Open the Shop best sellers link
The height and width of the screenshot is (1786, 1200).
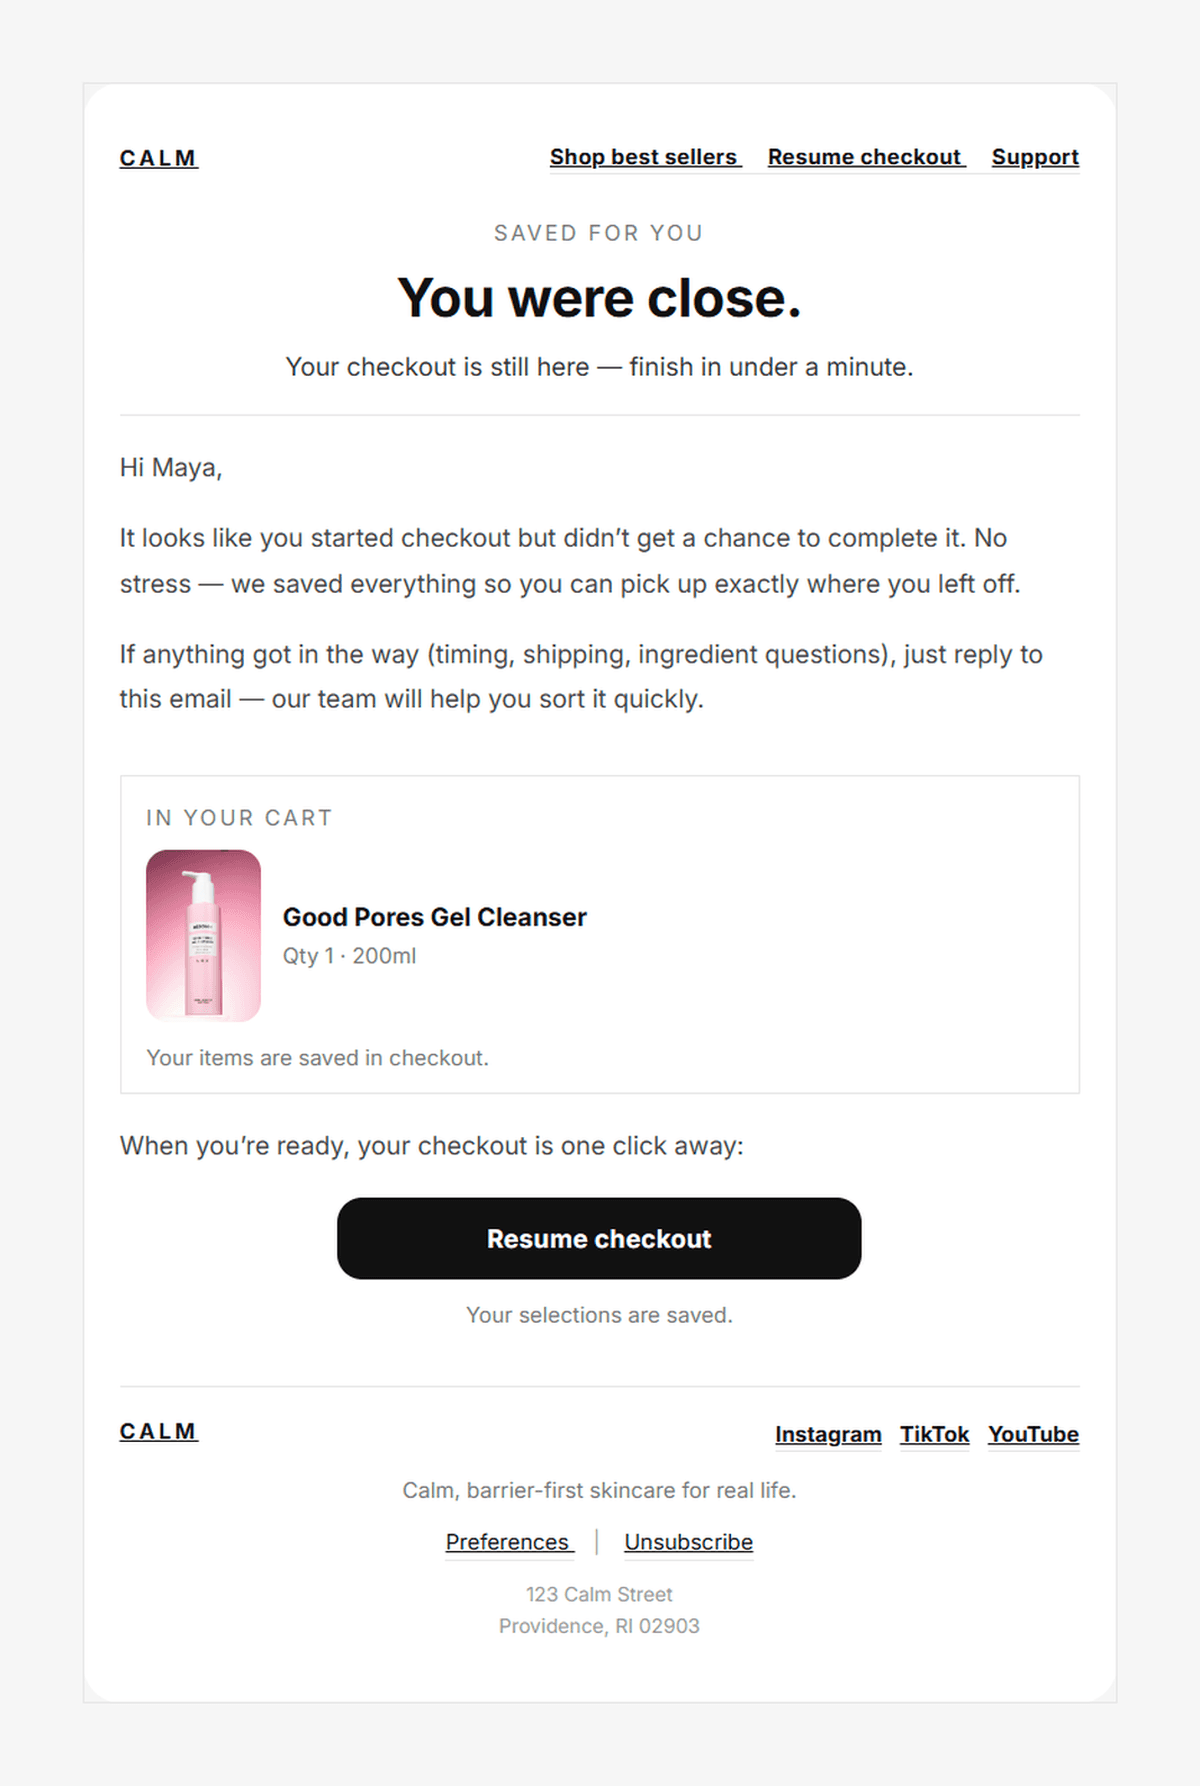click(644, 157)
